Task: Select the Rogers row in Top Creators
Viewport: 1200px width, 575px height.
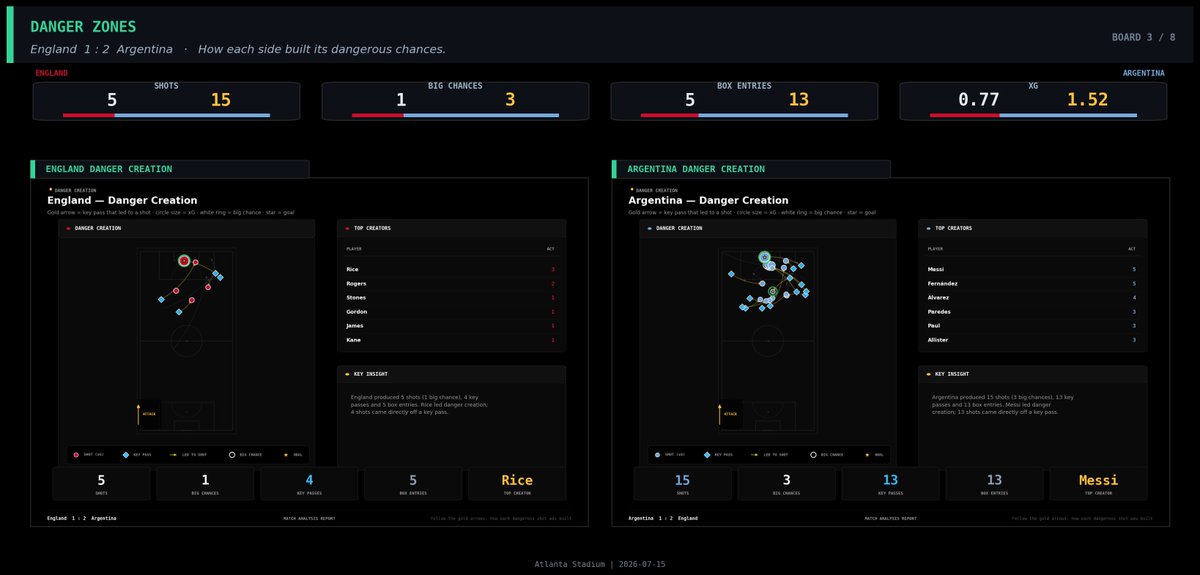Action: (x=451, y=284)
